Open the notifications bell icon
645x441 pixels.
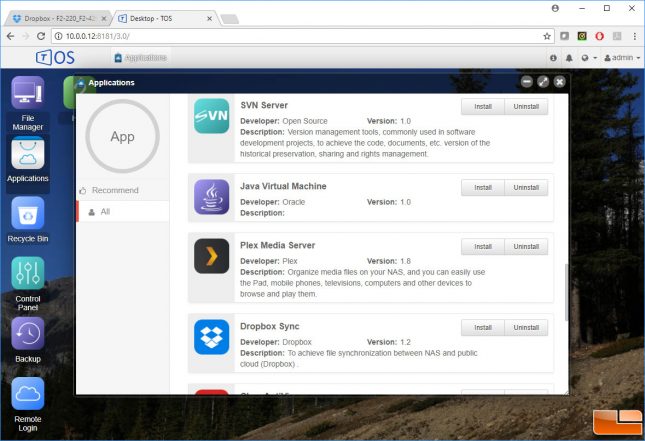coord(569,58)
